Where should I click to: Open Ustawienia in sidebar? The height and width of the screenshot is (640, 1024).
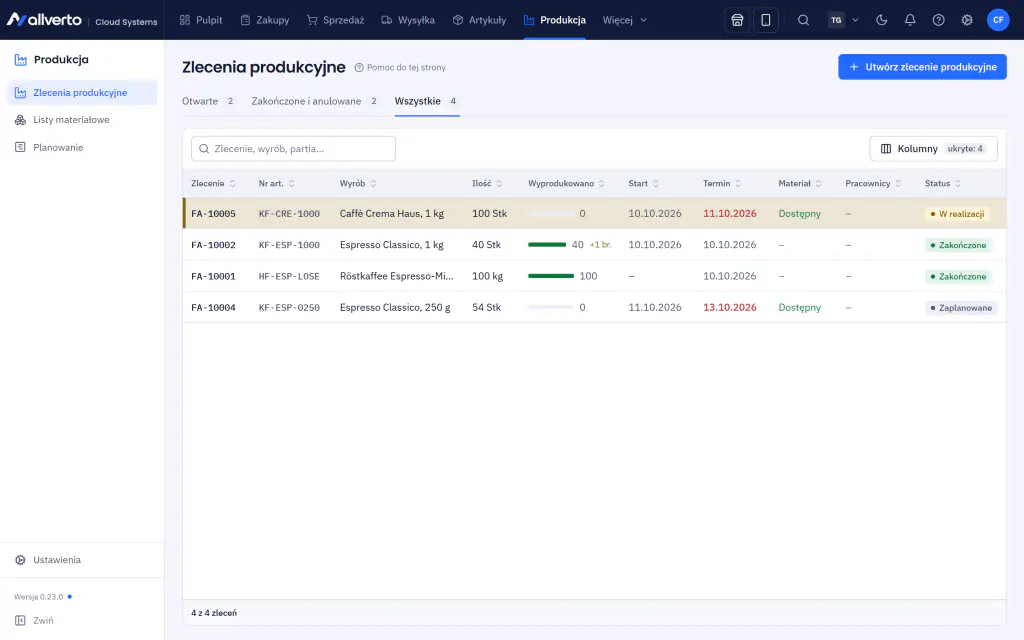[82, 560]
